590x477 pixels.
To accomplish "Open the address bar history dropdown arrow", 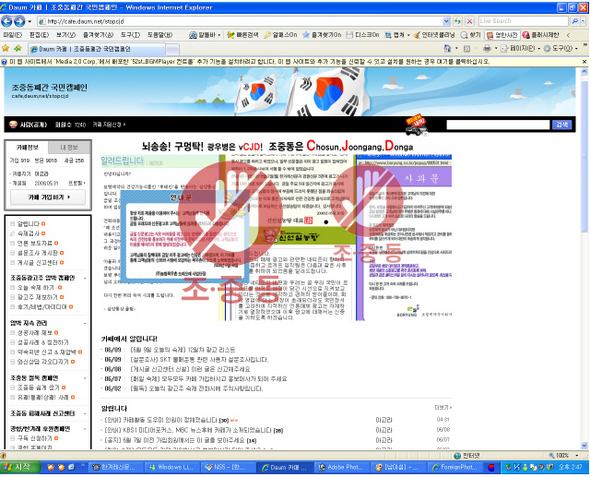I will click(x=446, y=21).
